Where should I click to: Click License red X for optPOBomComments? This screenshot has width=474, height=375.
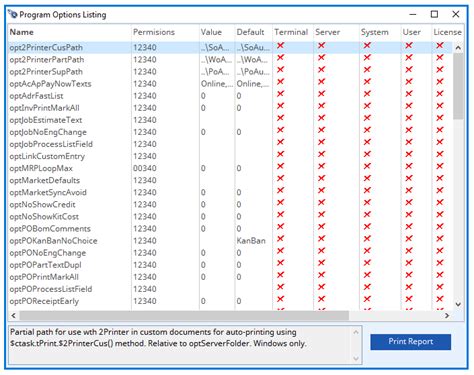(x=440, y=226)
